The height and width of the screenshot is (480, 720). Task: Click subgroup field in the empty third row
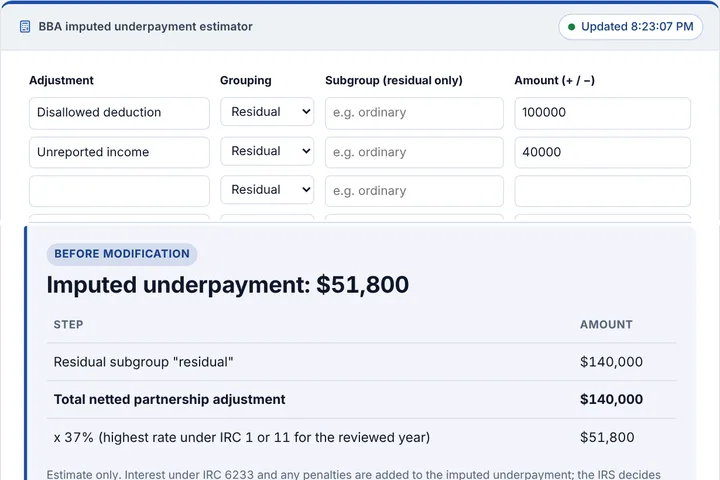coord(414,191)
